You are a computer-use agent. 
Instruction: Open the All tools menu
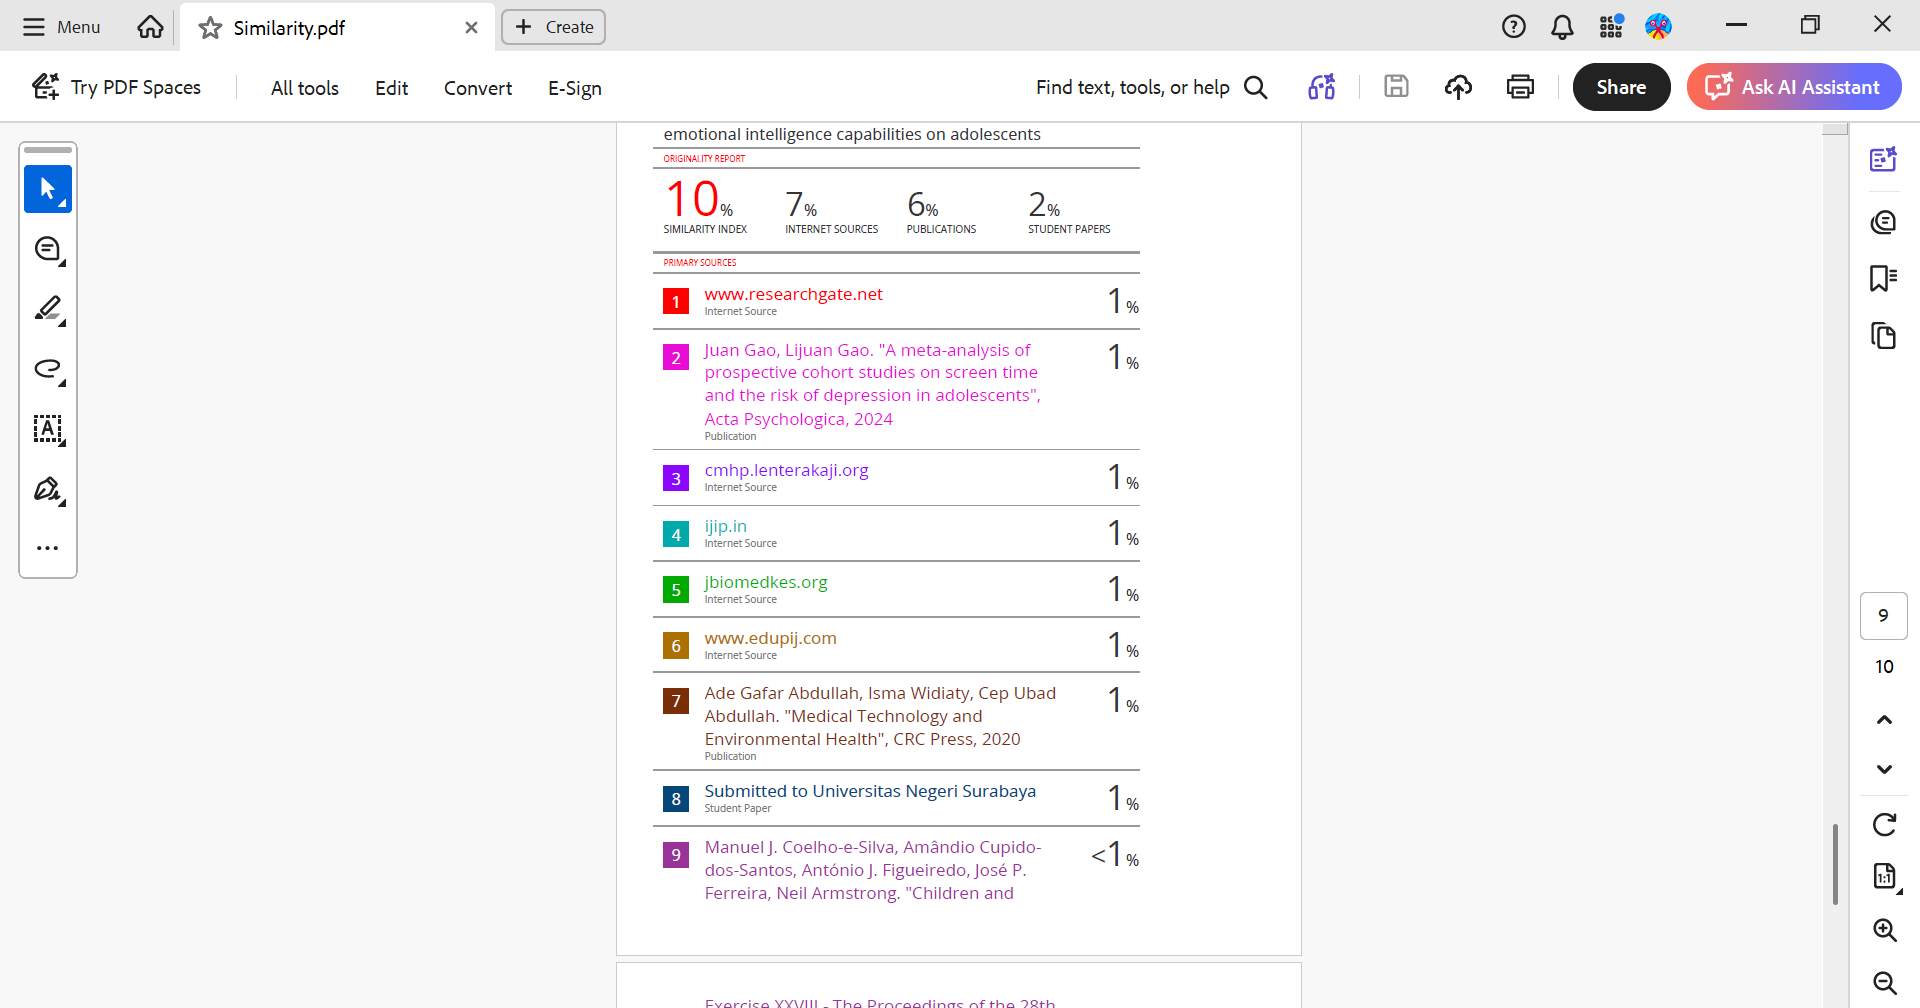(304, 88)
